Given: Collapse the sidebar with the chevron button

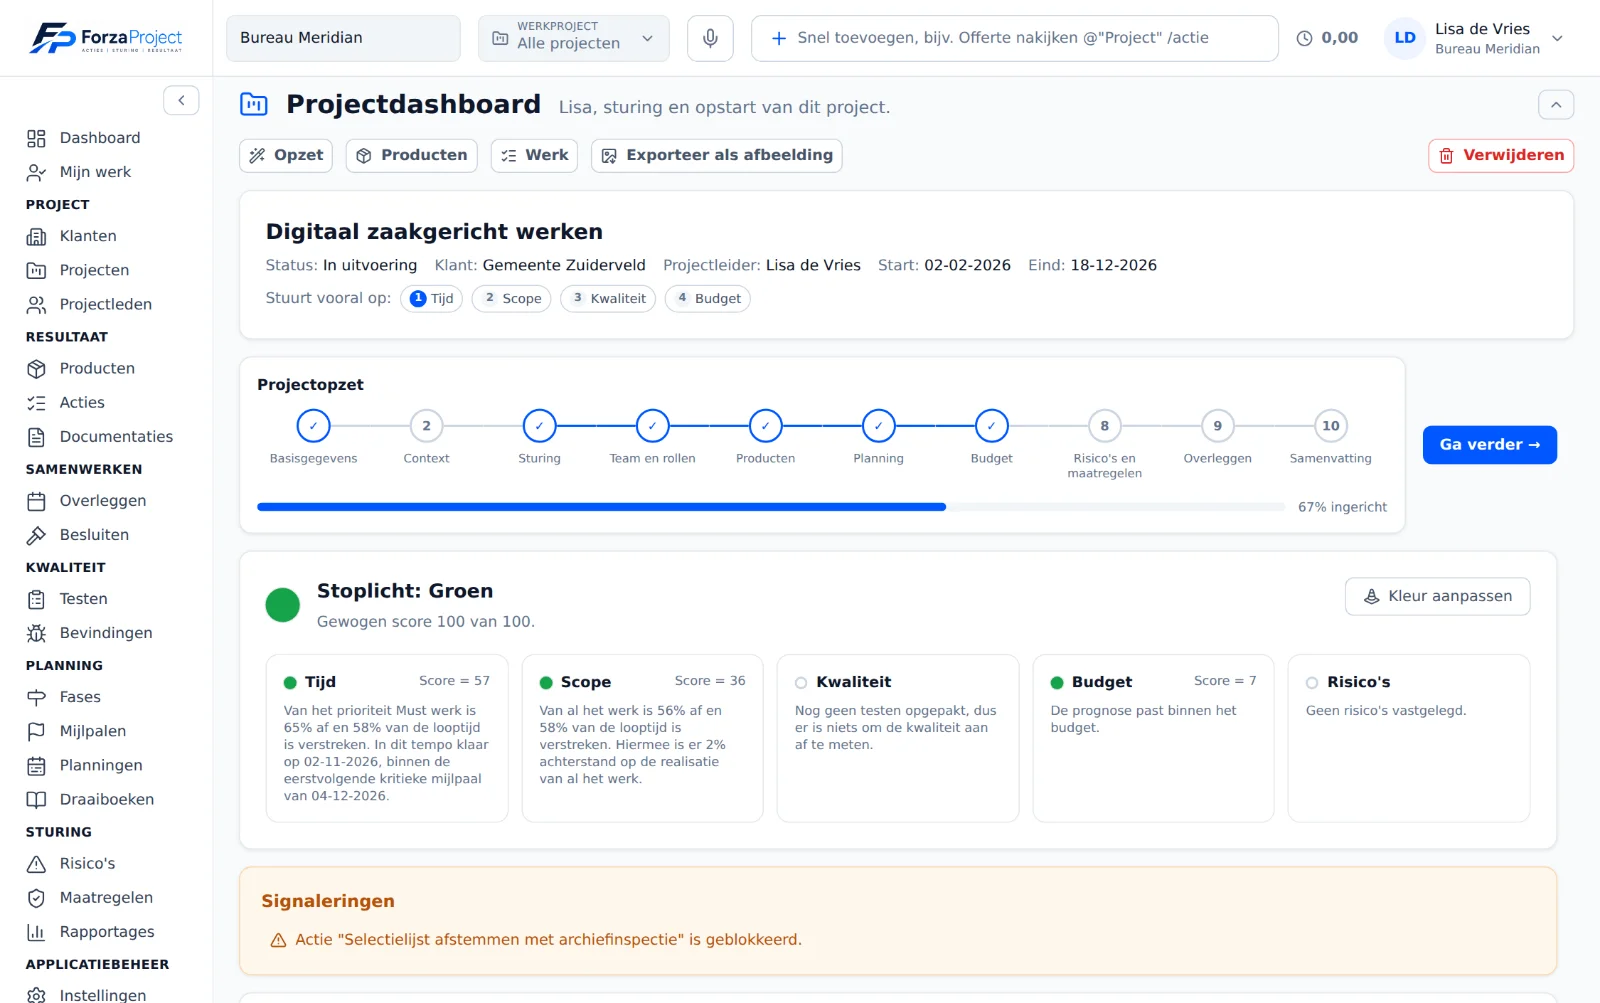Looking at the screenshot, I should 181,100.
